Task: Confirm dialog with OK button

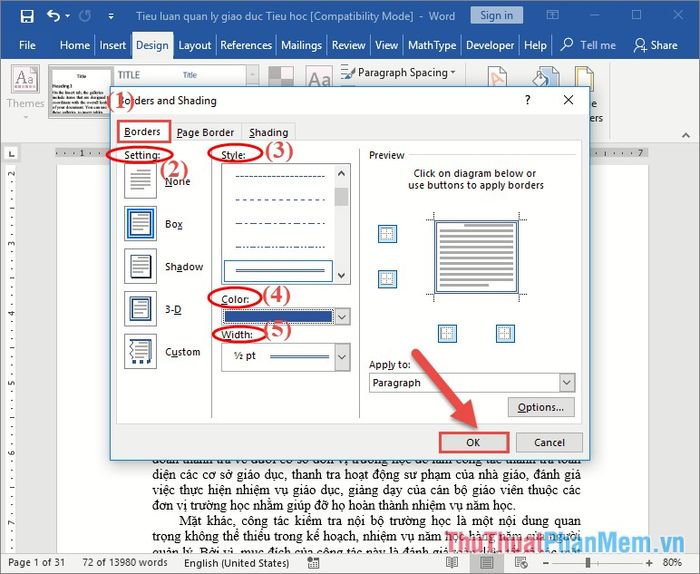Action: [x=473, y=442]
